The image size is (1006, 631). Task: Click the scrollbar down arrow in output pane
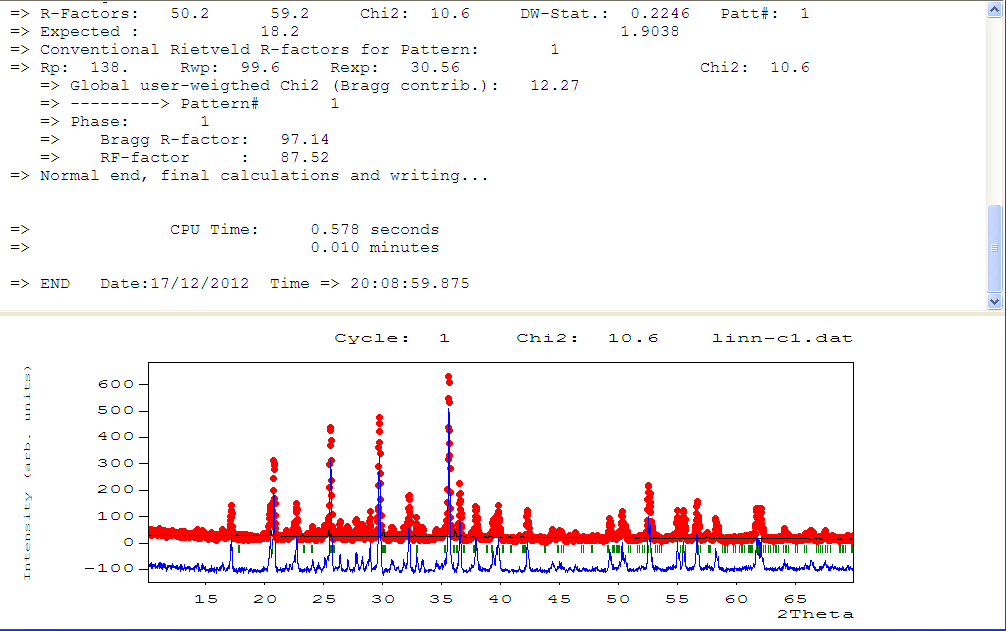994,301
